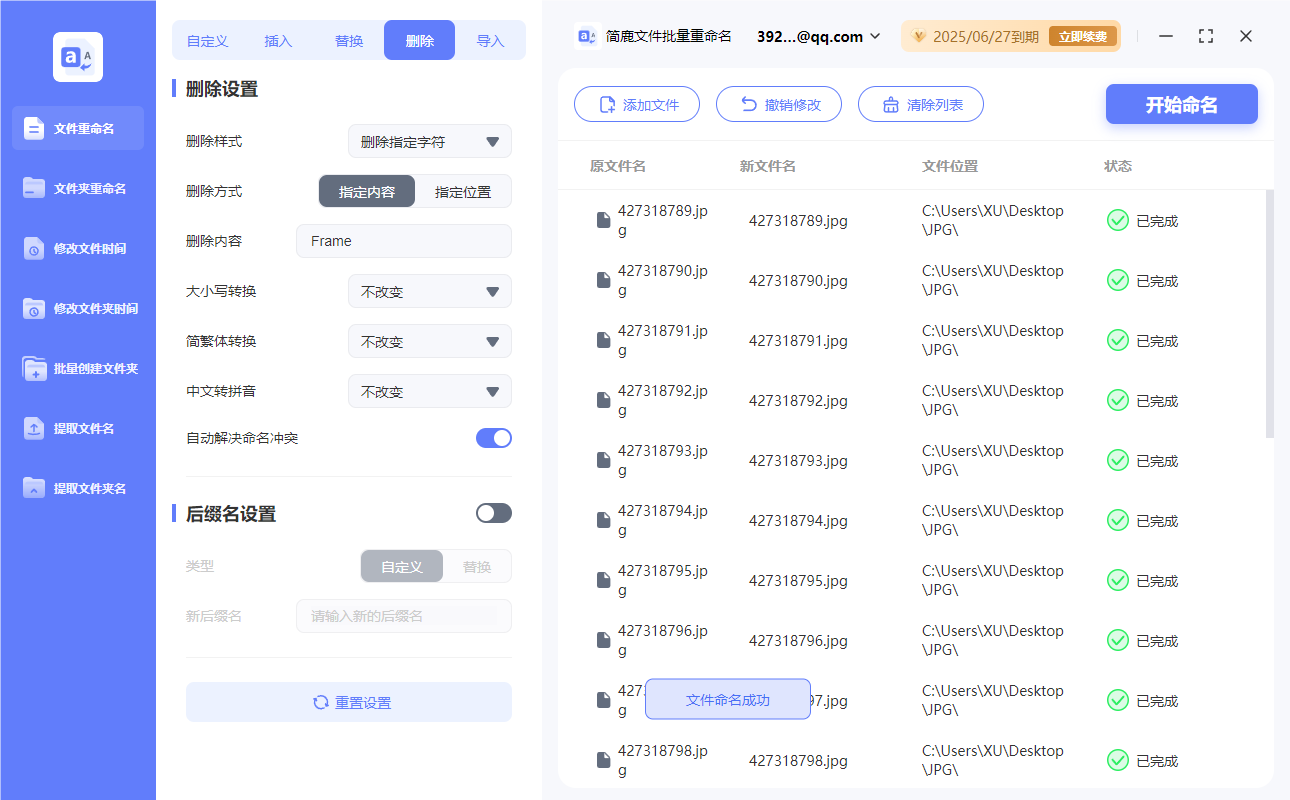1290x800 pixels.
Task: Click the 状态 column header
Action: [x=1118, y=166]
